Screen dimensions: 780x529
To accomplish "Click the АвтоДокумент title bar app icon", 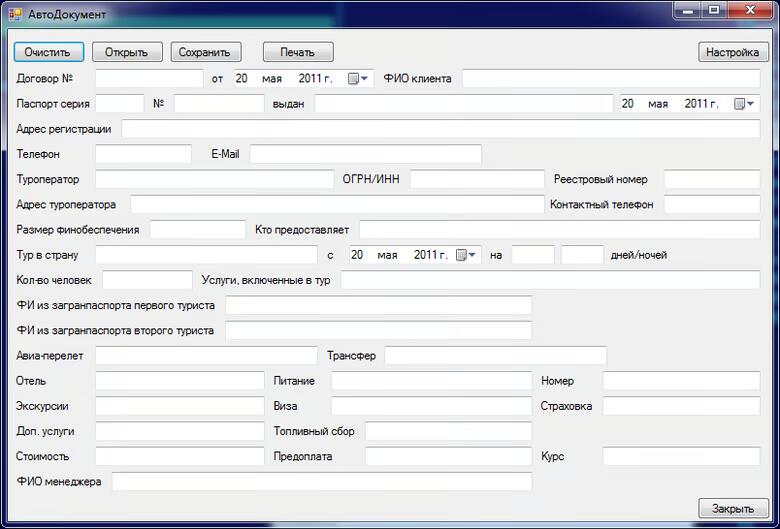I will click(x=15, y=13).
